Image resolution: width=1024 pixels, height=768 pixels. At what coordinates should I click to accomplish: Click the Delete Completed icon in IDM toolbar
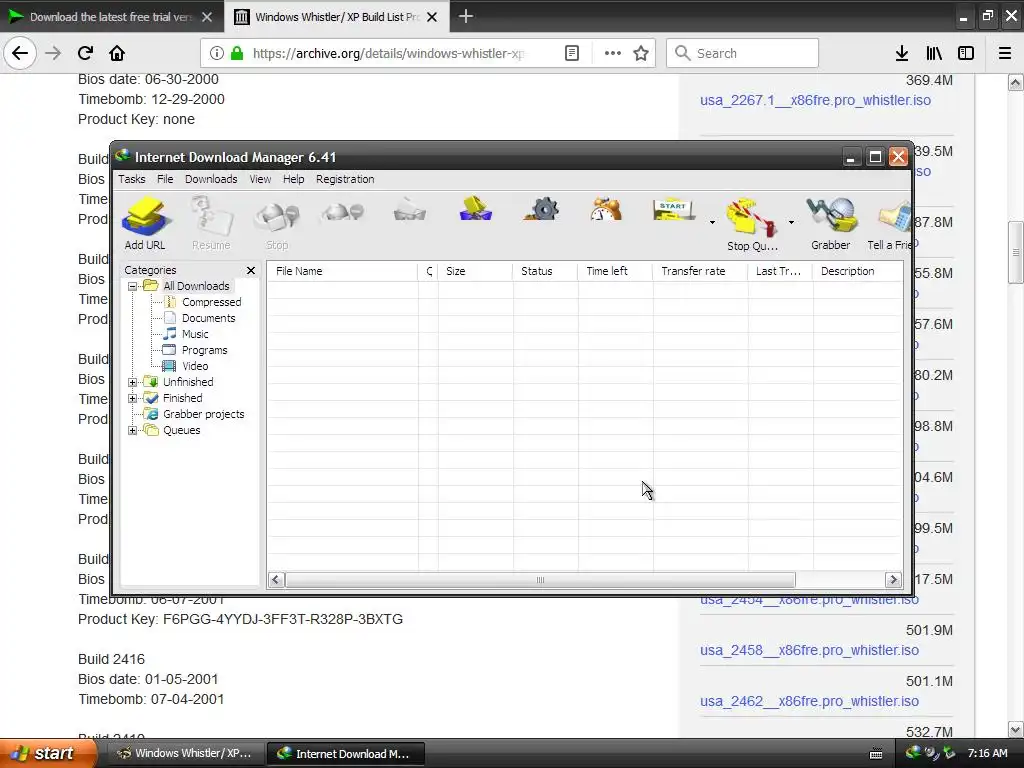point(475,210)
